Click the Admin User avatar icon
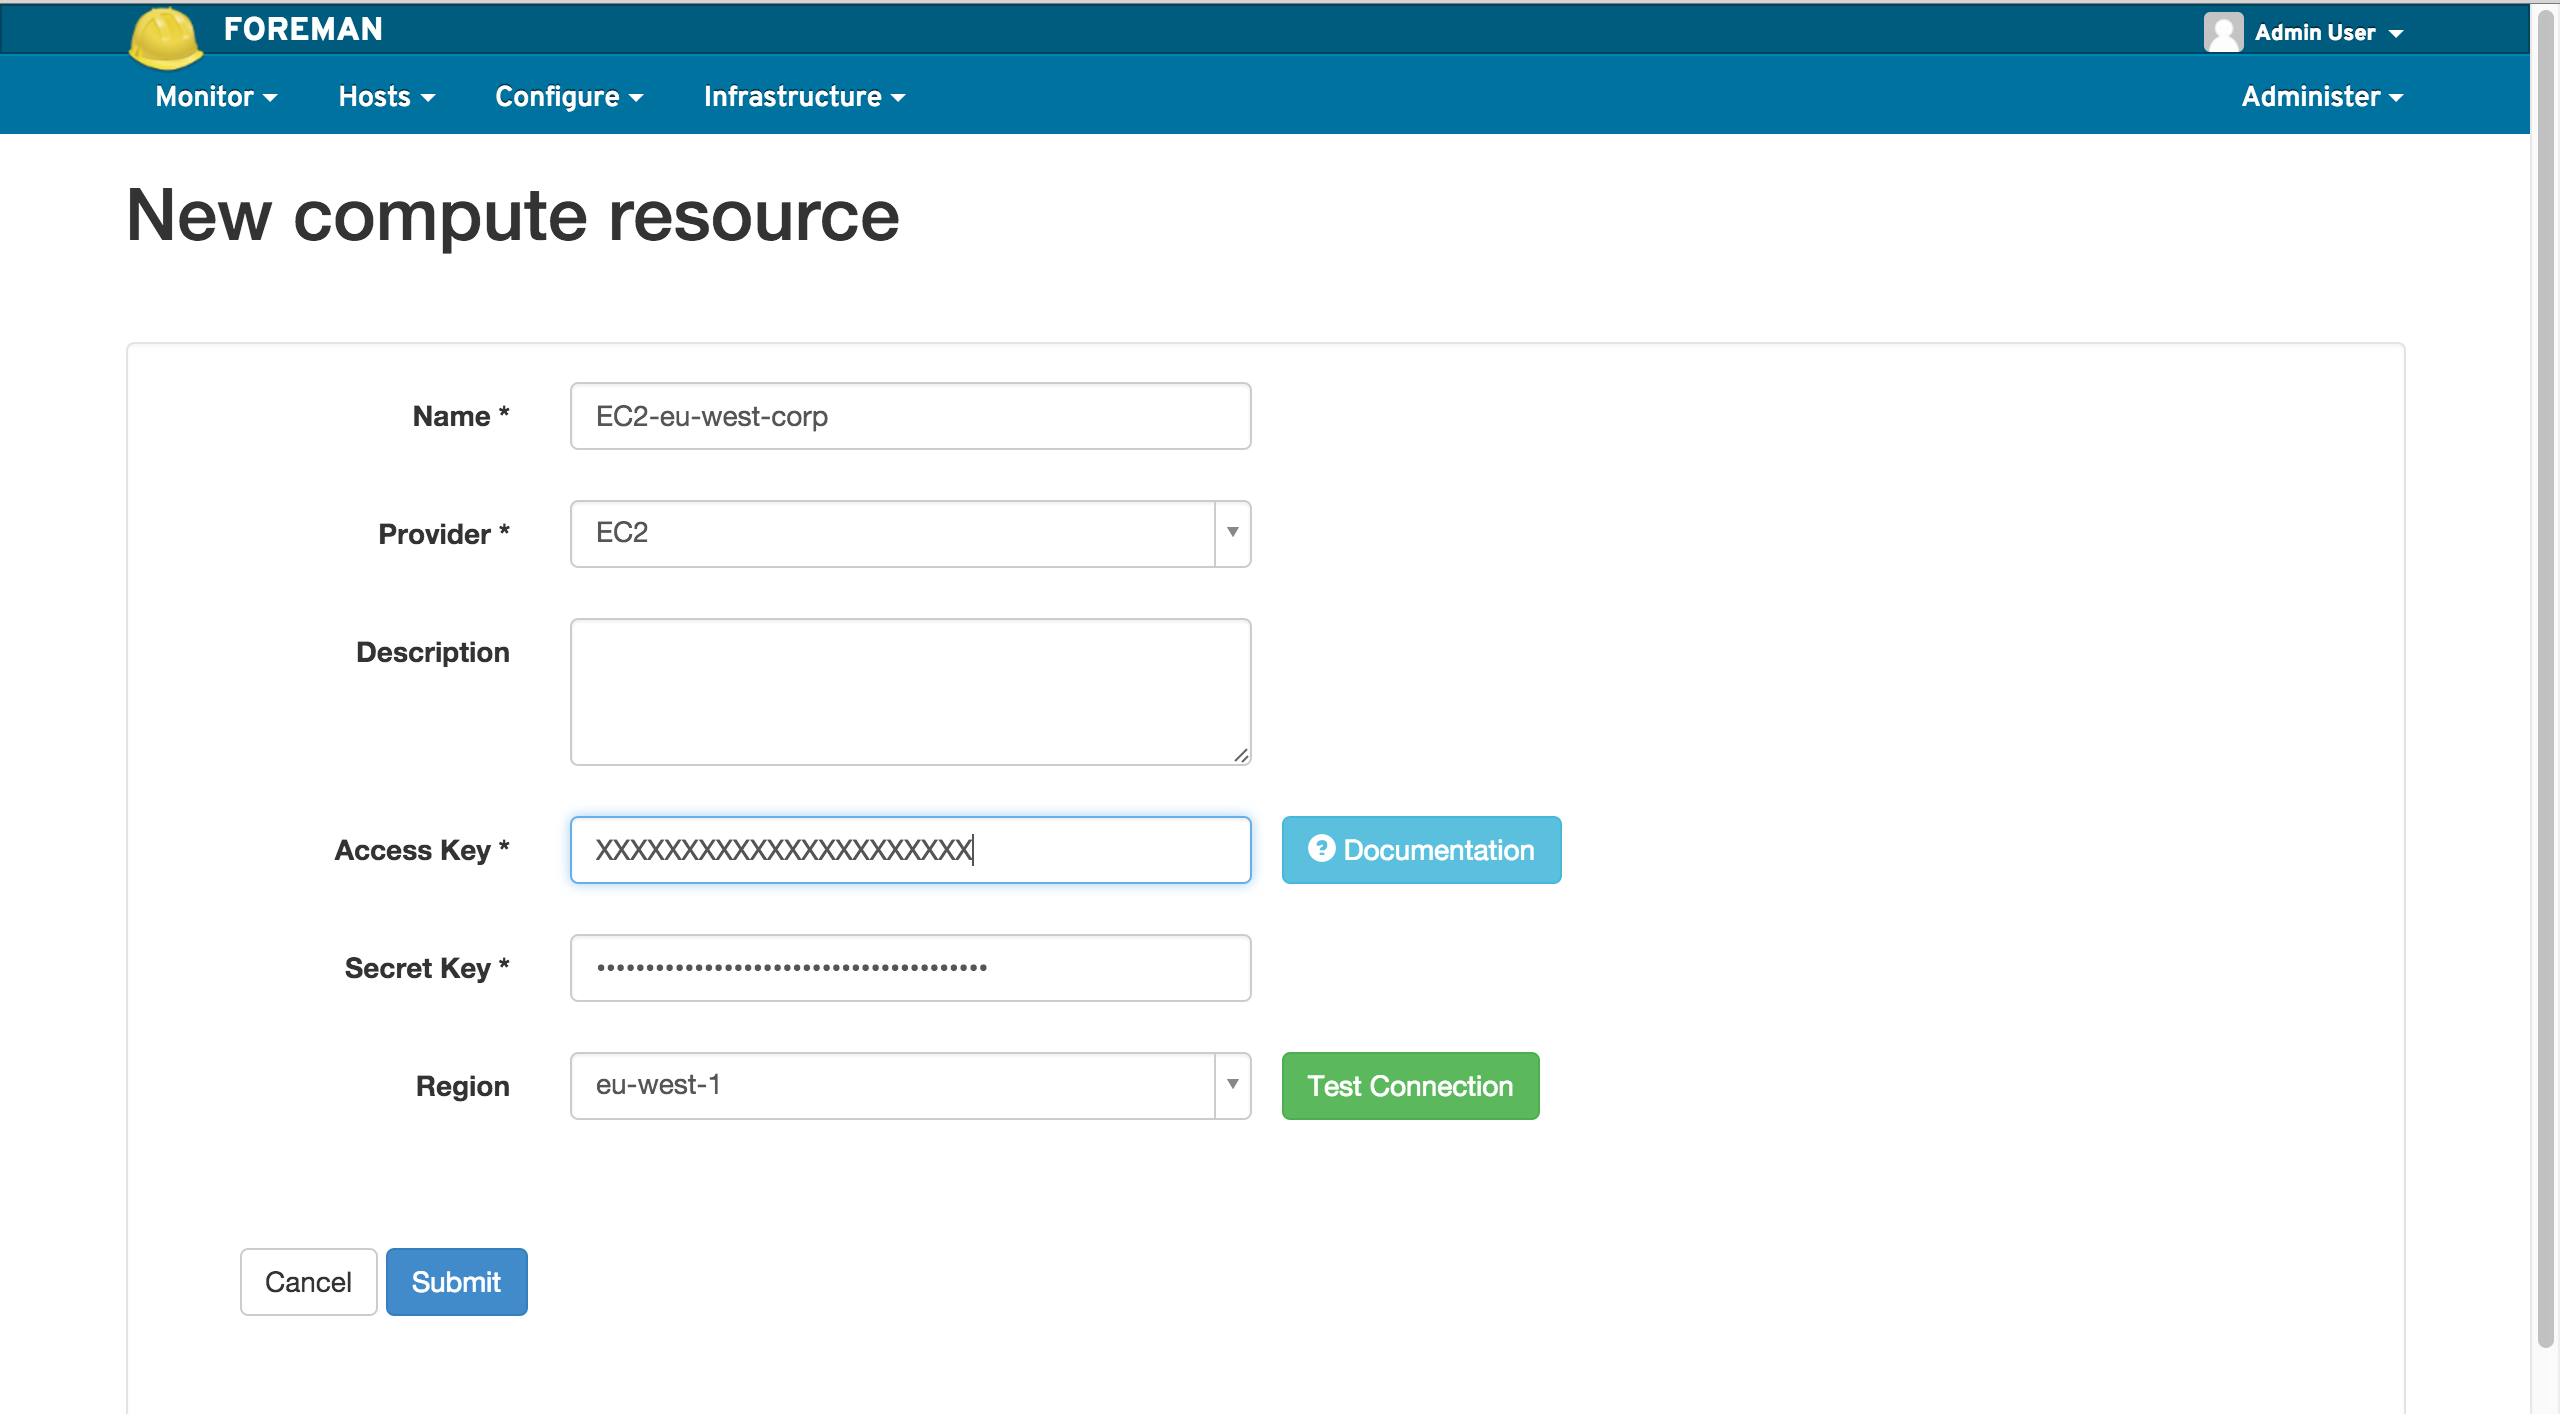 [x=2222, y=32]
